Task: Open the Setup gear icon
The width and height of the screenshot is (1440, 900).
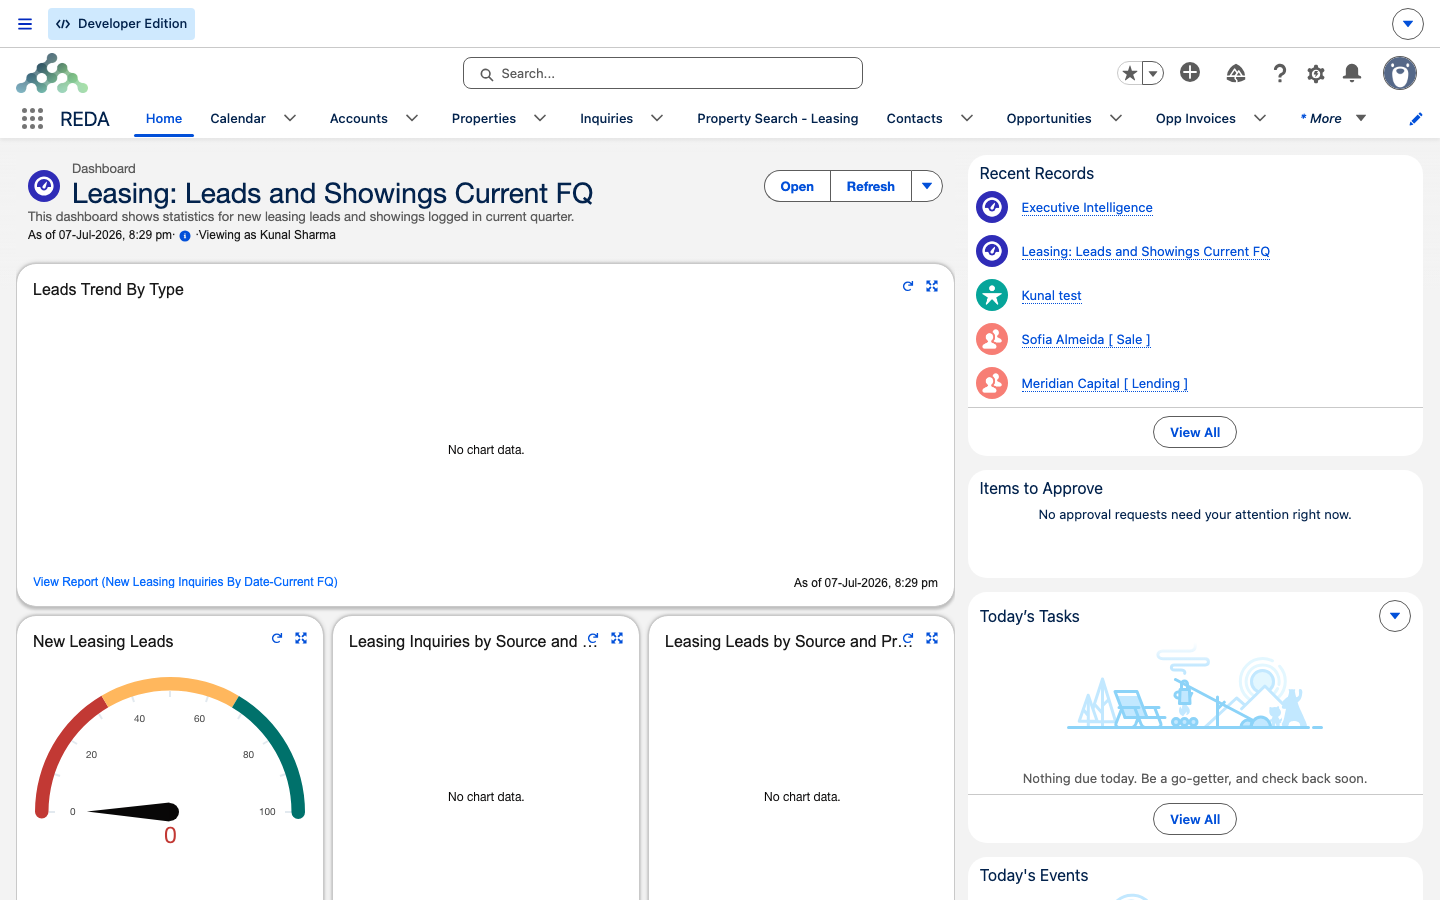Action: (1316, 73)
